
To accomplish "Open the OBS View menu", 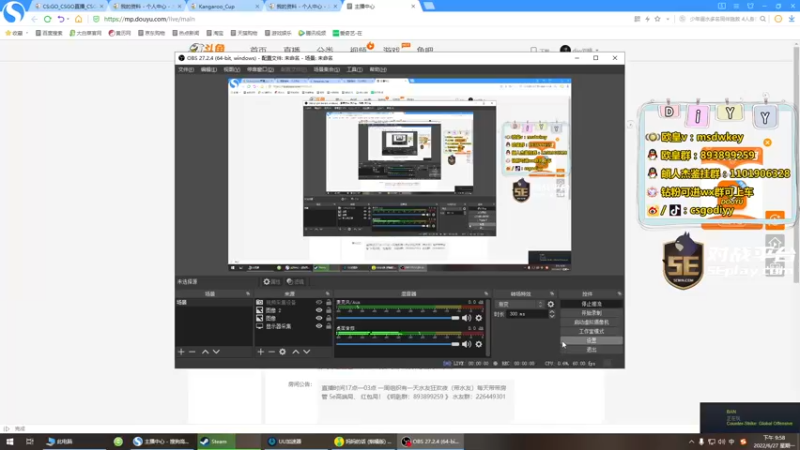I will coord(232,69).
